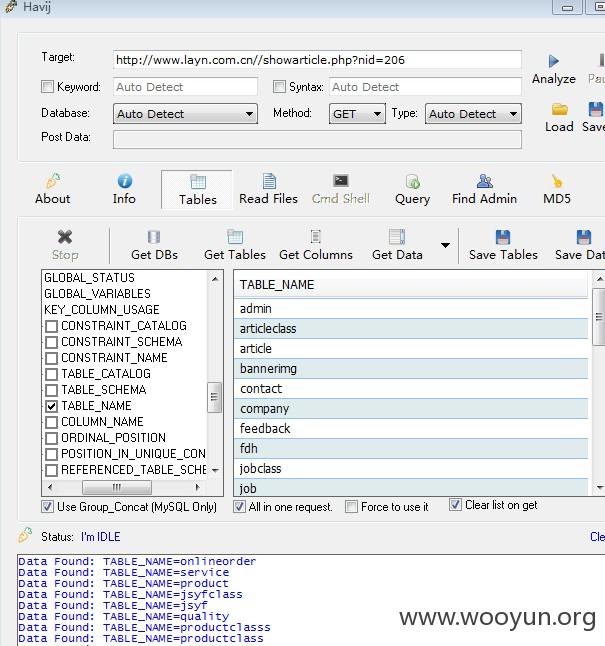Click the Save floppy icon beside Load
Viewport: 605px width, 646px height.
tap(596, 110)
